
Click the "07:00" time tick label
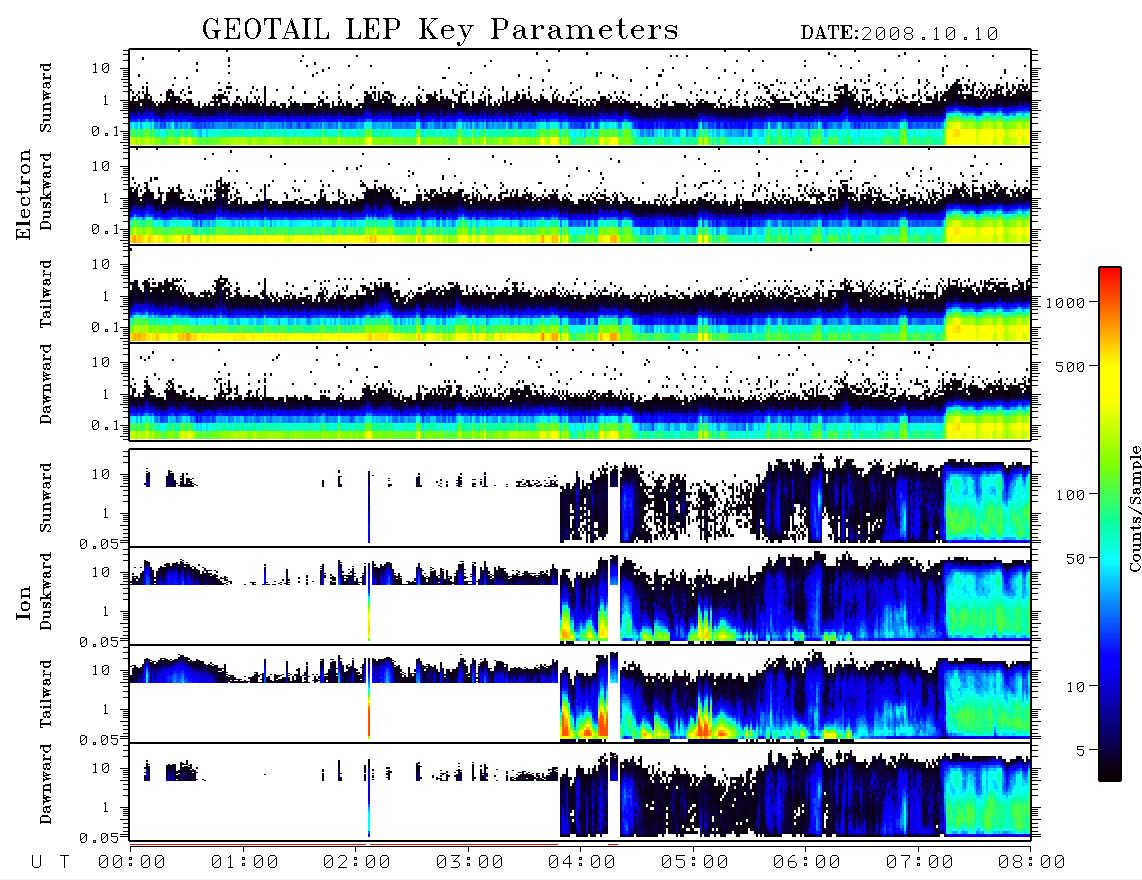(x=920, y=863)
